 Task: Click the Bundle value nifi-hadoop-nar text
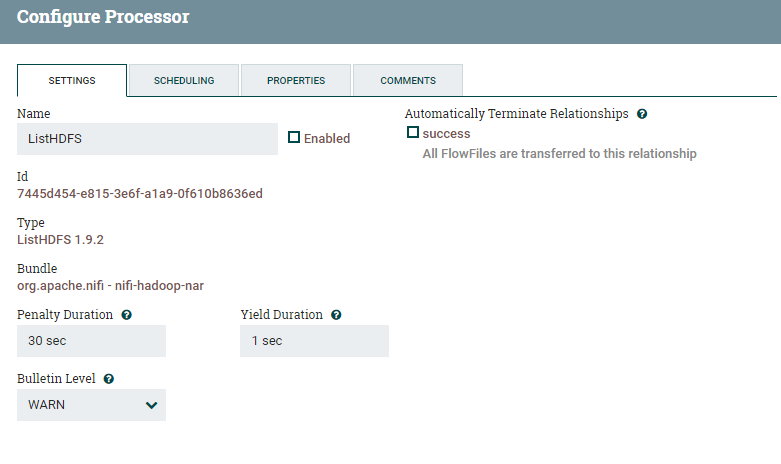pyautogui.click(x=110, y=285)
